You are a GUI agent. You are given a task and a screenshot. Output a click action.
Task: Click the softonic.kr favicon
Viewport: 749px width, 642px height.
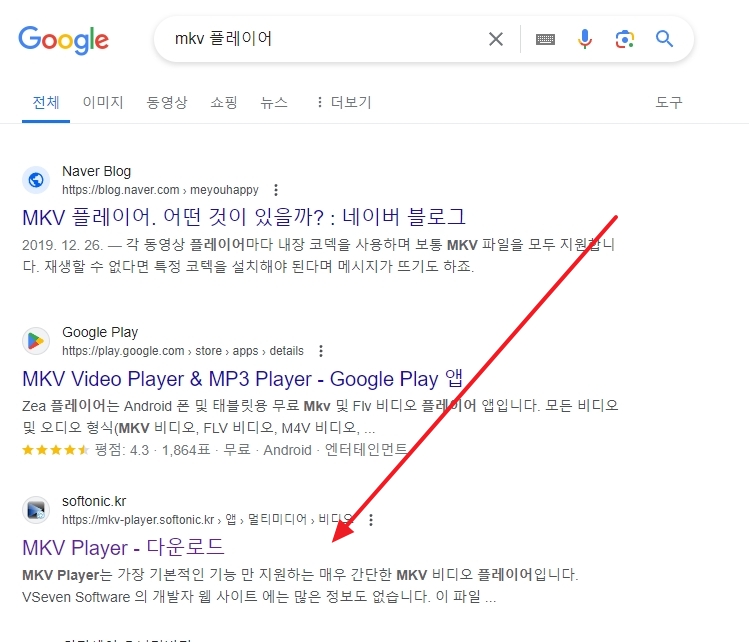[x=36, y=510]
